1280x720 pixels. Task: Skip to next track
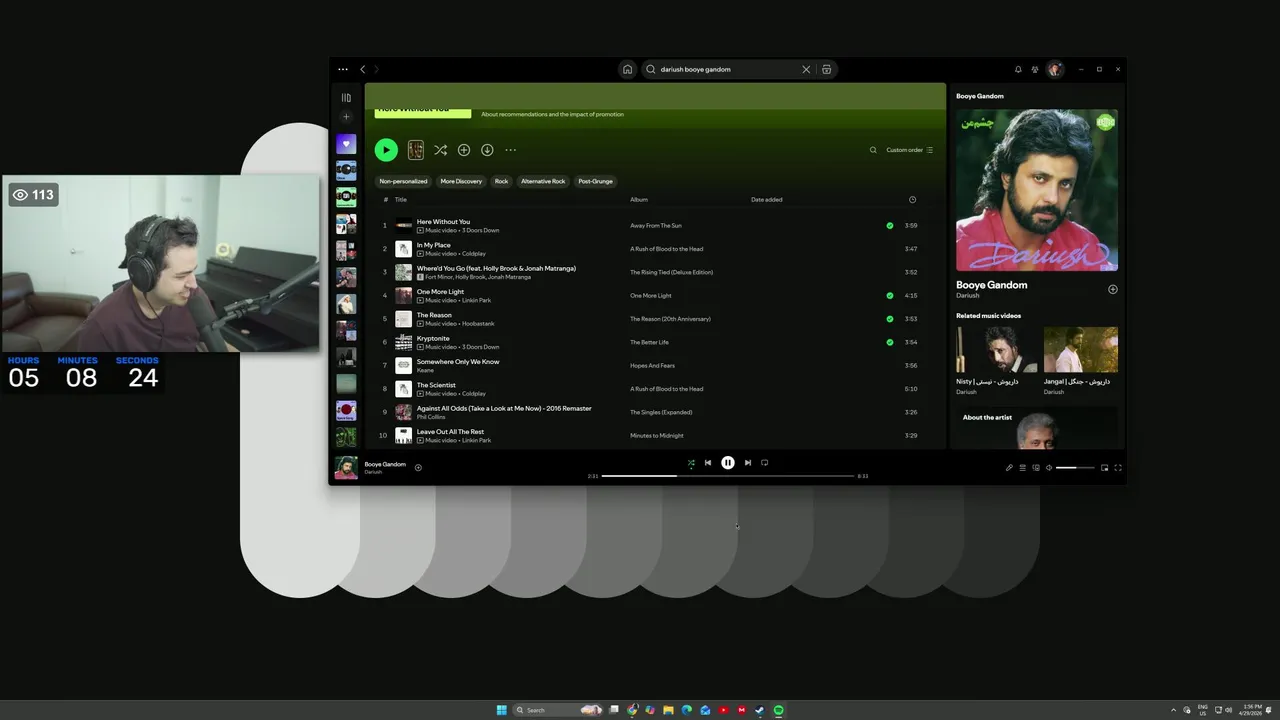click(x=747, y=463)
